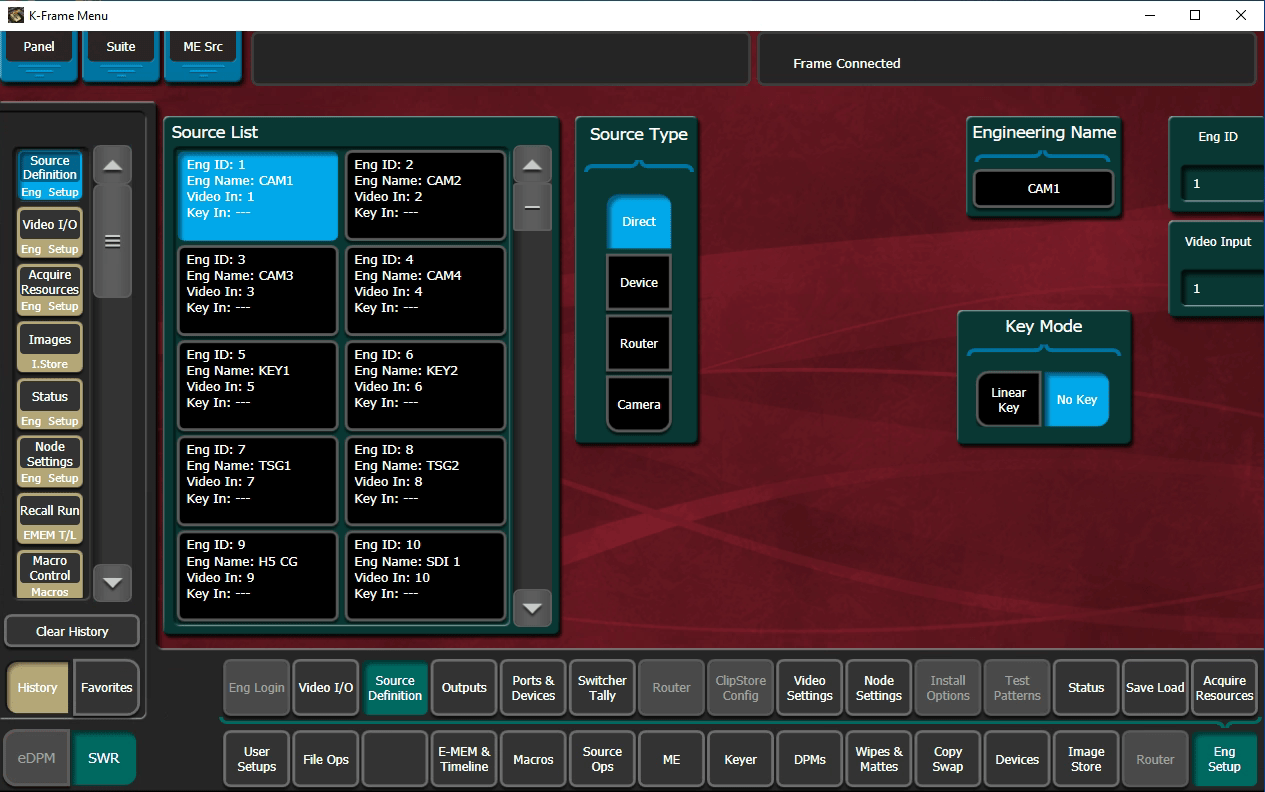Click the history list scroll-down arrow
1265x792 pixels.
coord(112,582)
